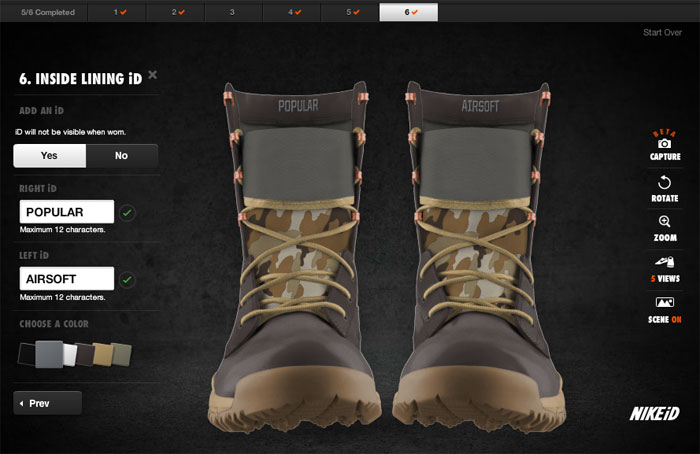Image resolution: width=700 pixels, height=454 pixels.
Task: Select No to remove the iD
Action: tap(121, 155)
